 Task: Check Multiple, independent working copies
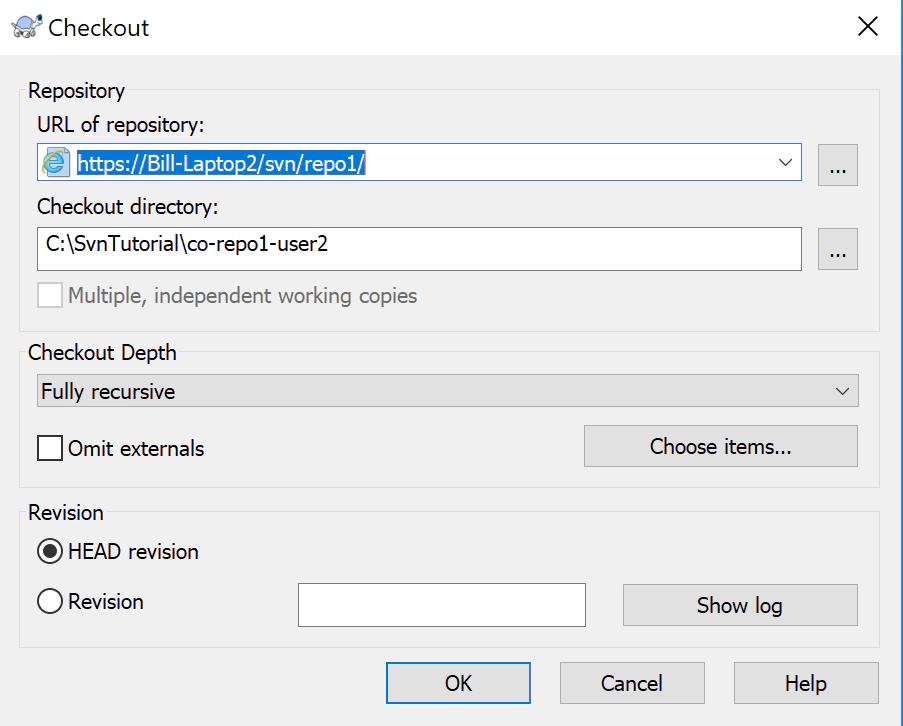click(x=49, y=296)
